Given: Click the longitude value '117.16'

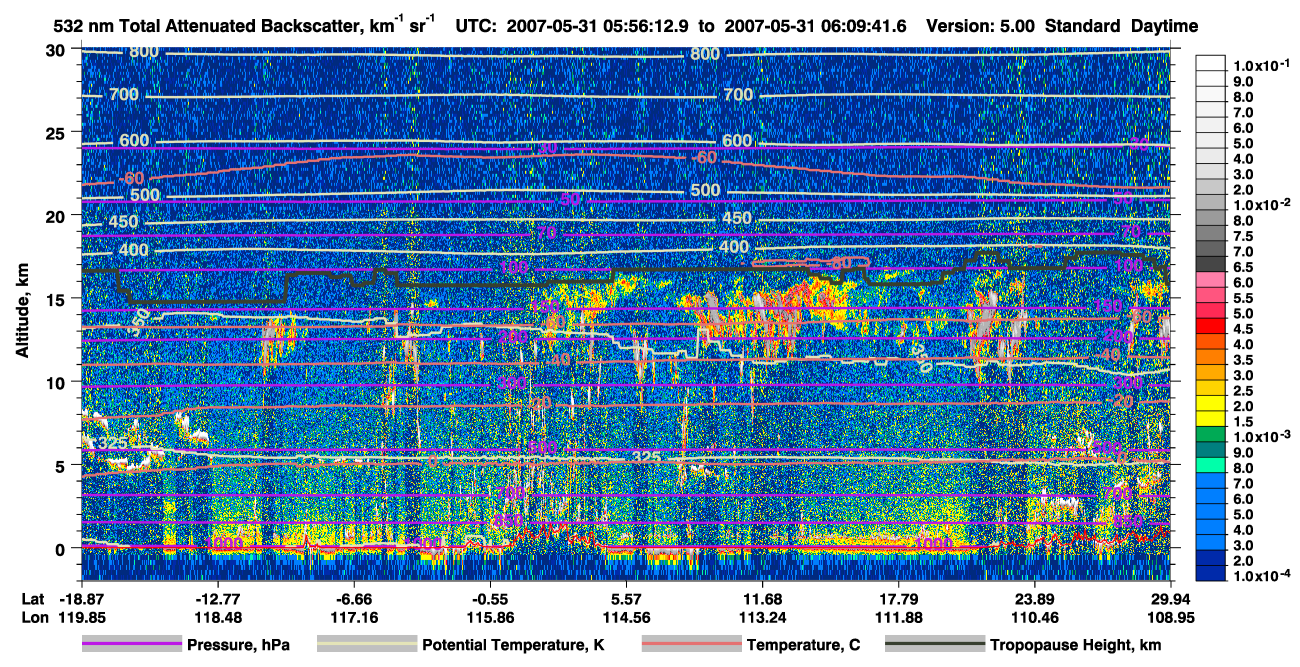Looking at the screenshot, I should click(x=353, y=618).
